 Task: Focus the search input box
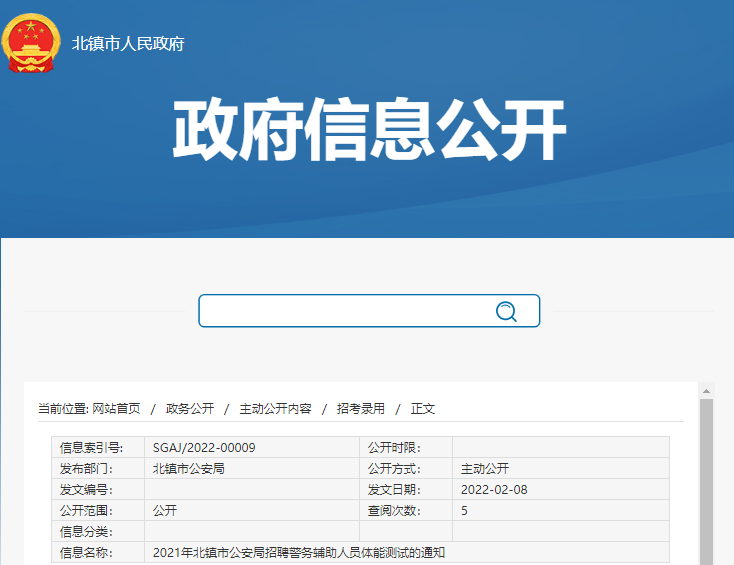345,311
